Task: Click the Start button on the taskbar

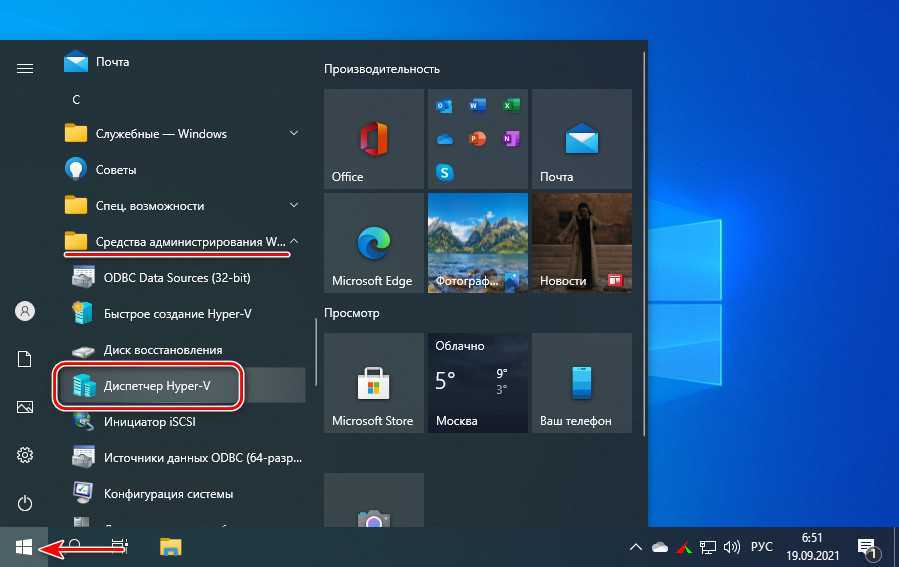Action: 24,546
